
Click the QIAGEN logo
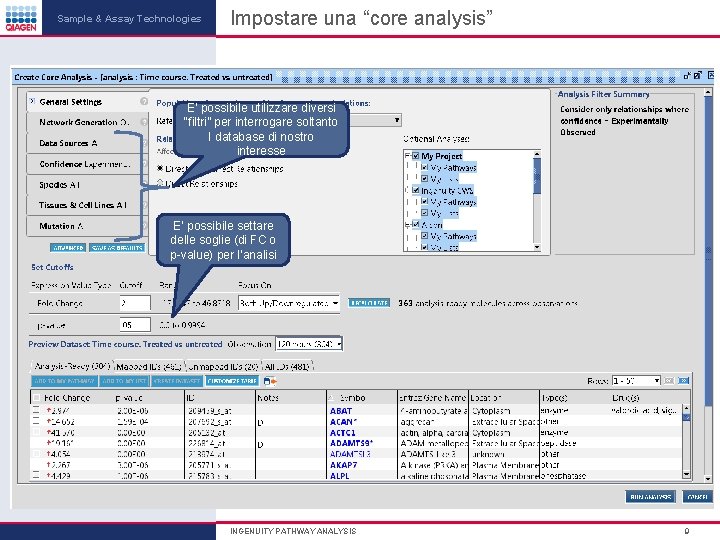(x=21, y=17)
